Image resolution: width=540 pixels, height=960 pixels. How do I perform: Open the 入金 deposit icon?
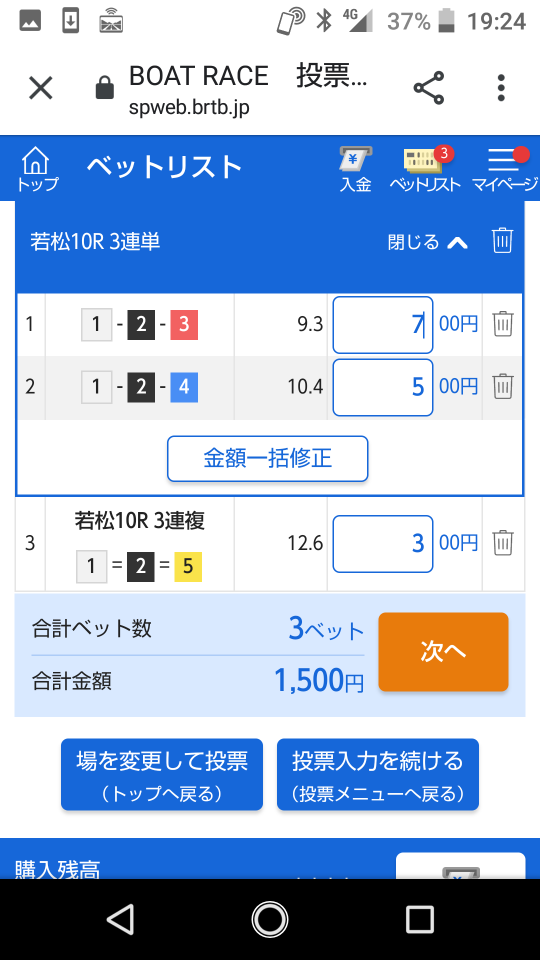356,170
